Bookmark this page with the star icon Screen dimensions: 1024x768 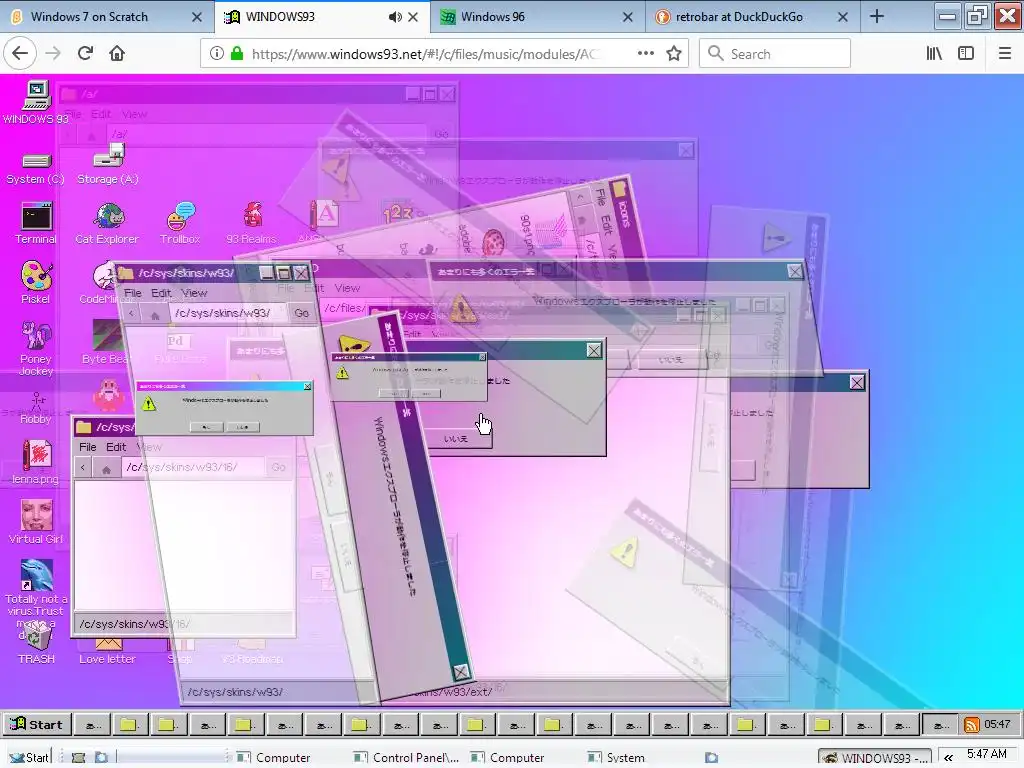click(674, 54)
